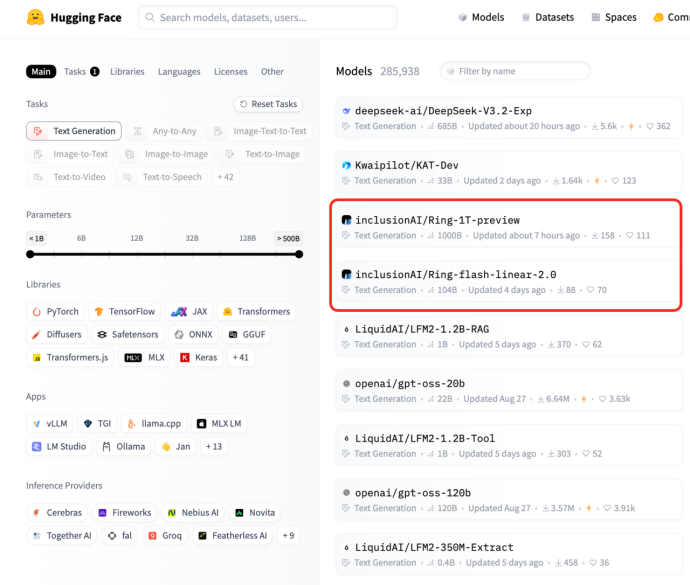
Task: Click the Parameters slider right handle
Action: coord(299,254)
